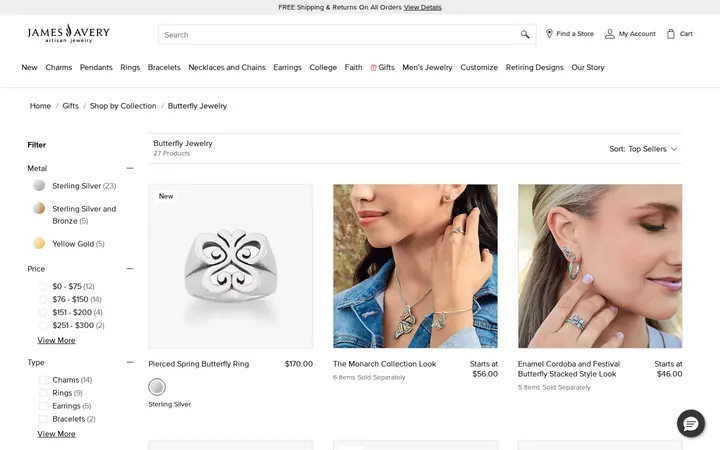Select the $151 - $200 price option
The width and height of the screenshot is (720, 450).
point(43,312)
